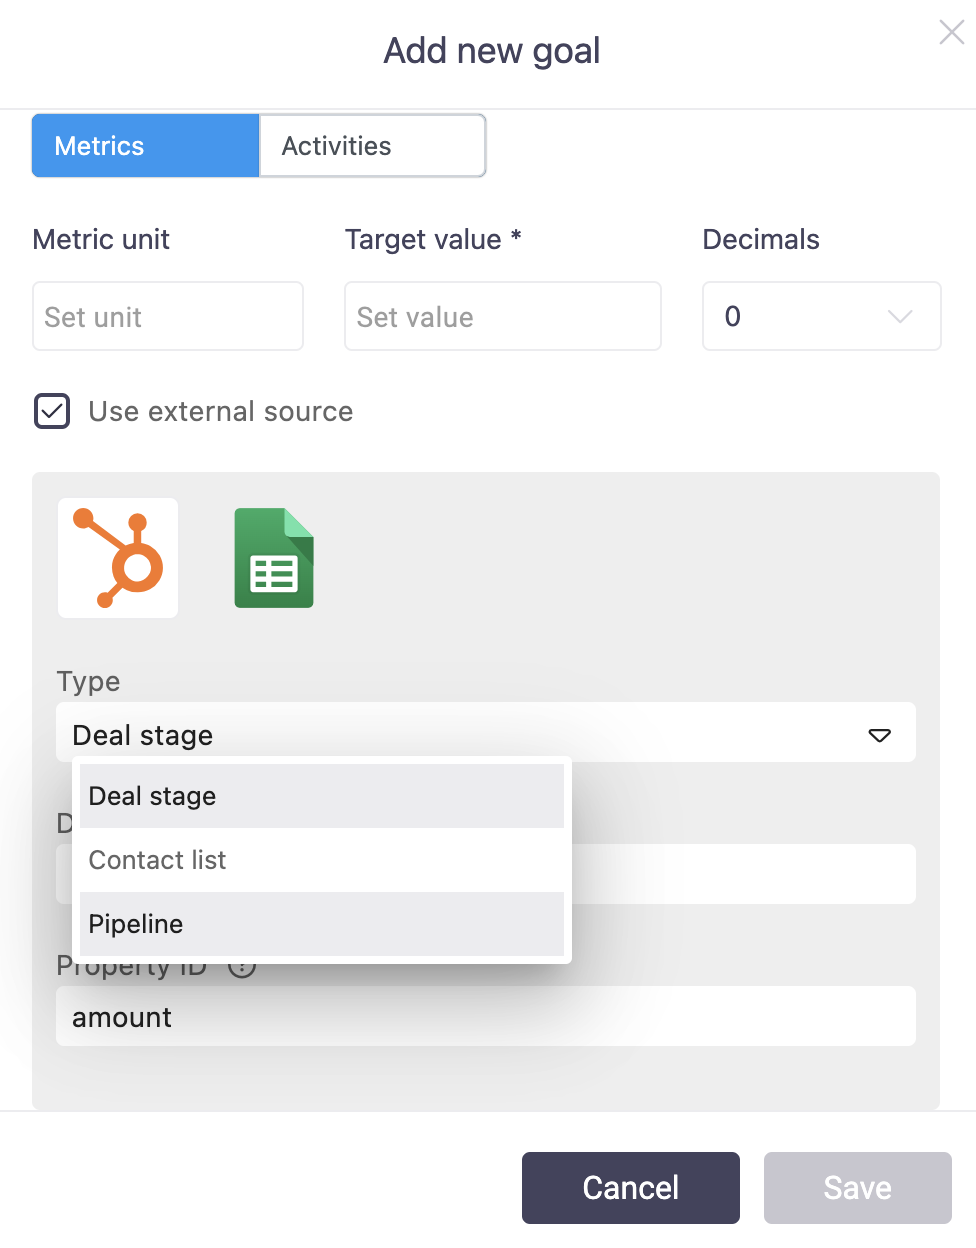Switch to the Activities tab

[372, 146]
